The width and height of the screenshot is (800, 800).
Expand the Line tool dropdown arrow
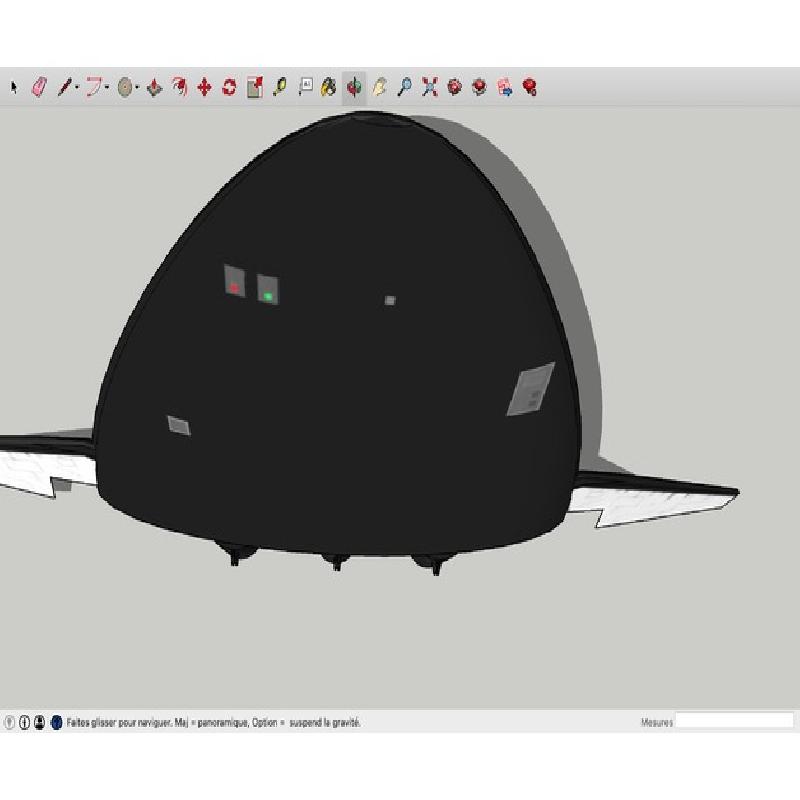click(x=77, y=88)
